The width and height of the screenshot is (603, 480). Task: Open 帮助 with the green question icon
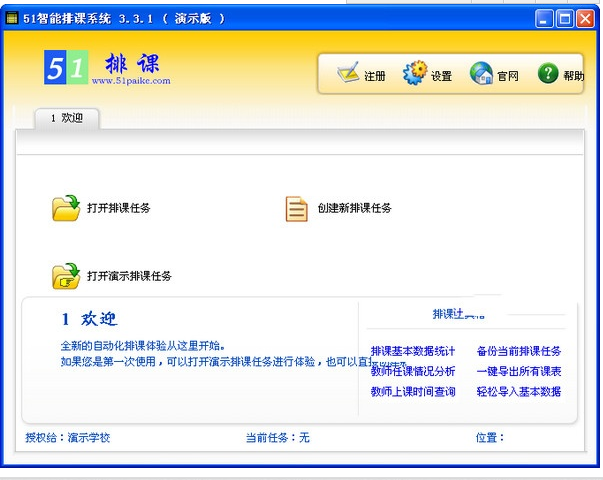tap(547, 74)
